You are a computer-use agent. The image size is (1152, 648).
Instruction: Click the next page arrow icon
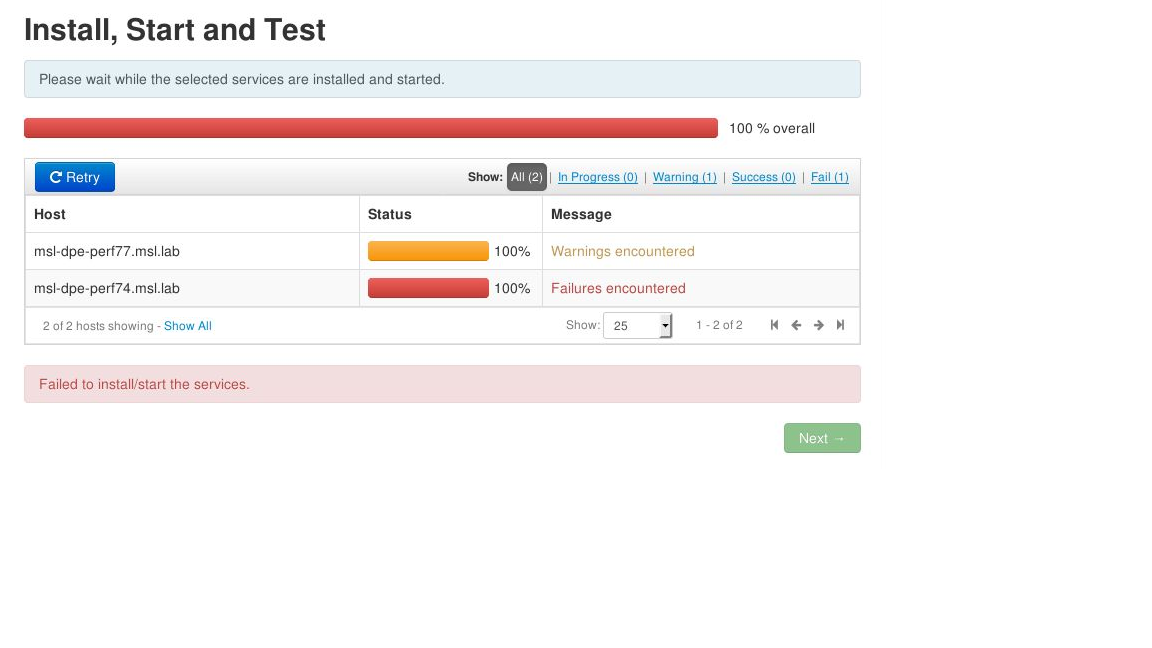tap(818, 324)
